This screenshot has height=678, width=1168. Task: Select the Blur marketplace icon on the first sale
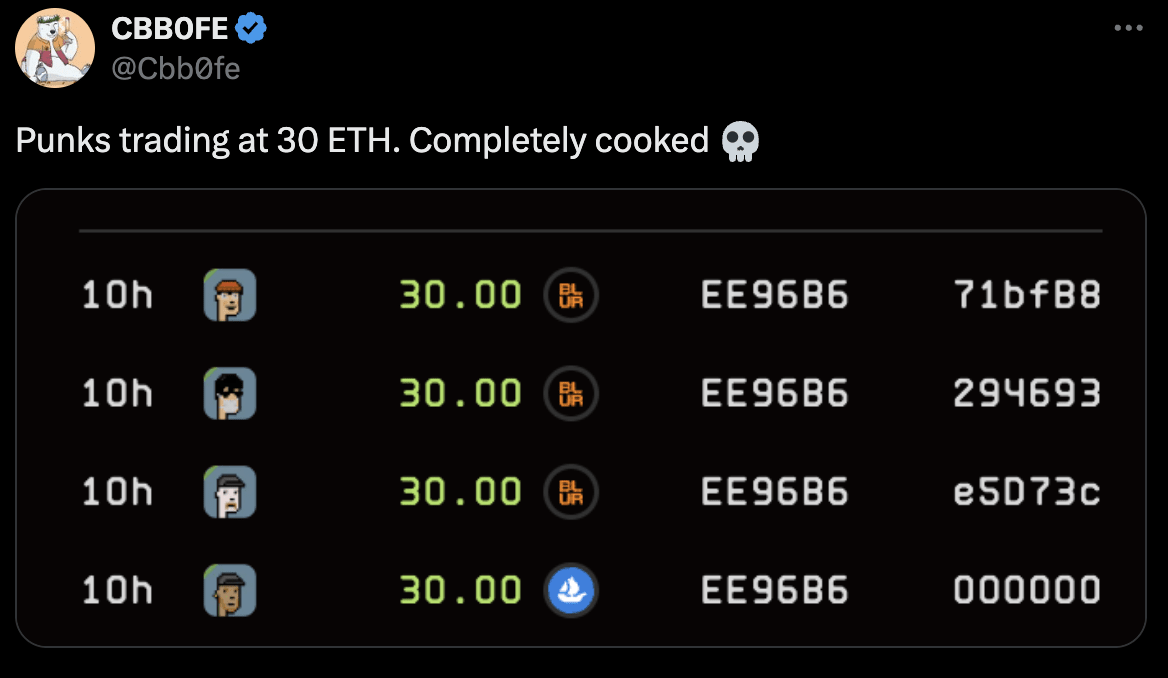click(571, 295)
